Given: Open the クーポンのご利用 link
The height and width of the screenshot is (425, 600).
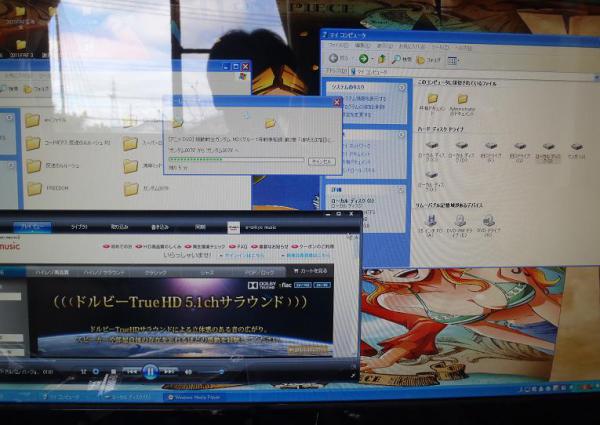Looking at the screenshot, I should tap(313, 247).
